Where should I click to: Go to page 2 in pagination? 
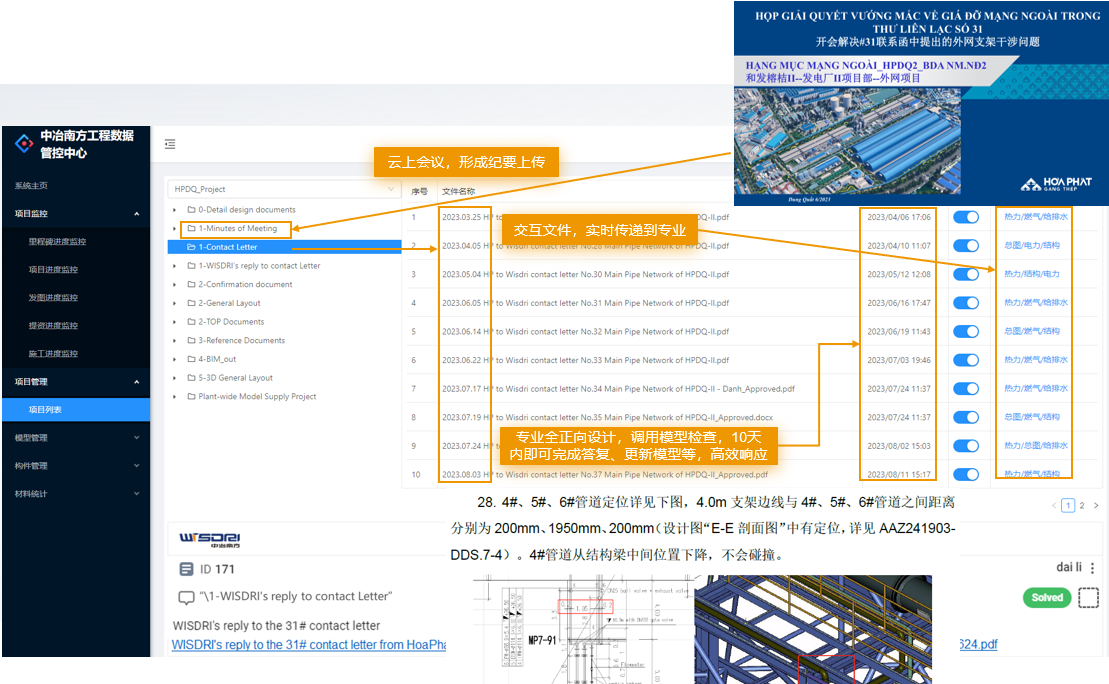(1081, 505)
